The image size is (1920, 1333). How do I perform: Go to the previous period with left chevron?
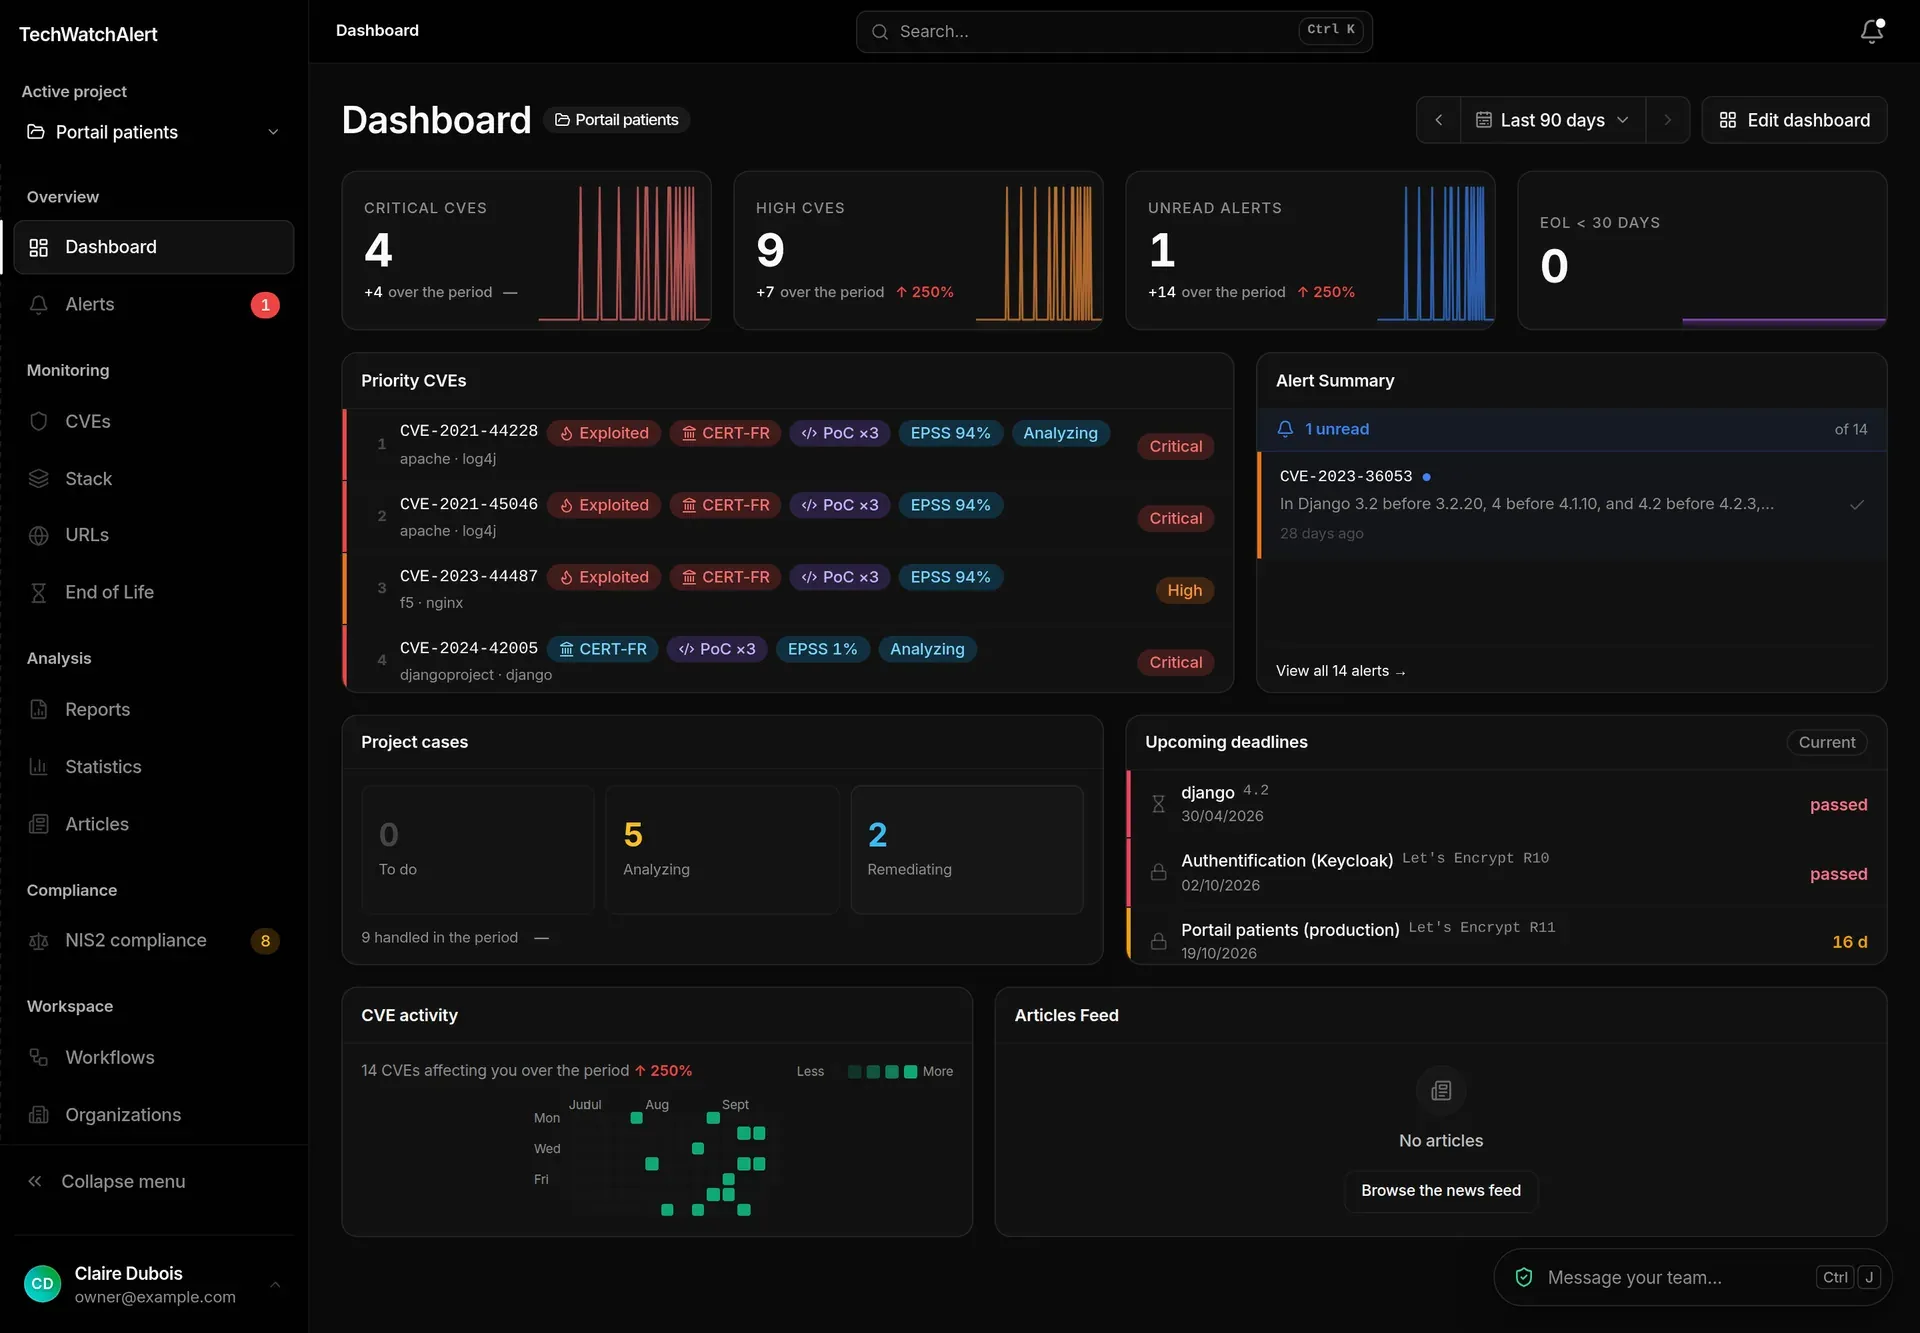(x=1439, y=120)
